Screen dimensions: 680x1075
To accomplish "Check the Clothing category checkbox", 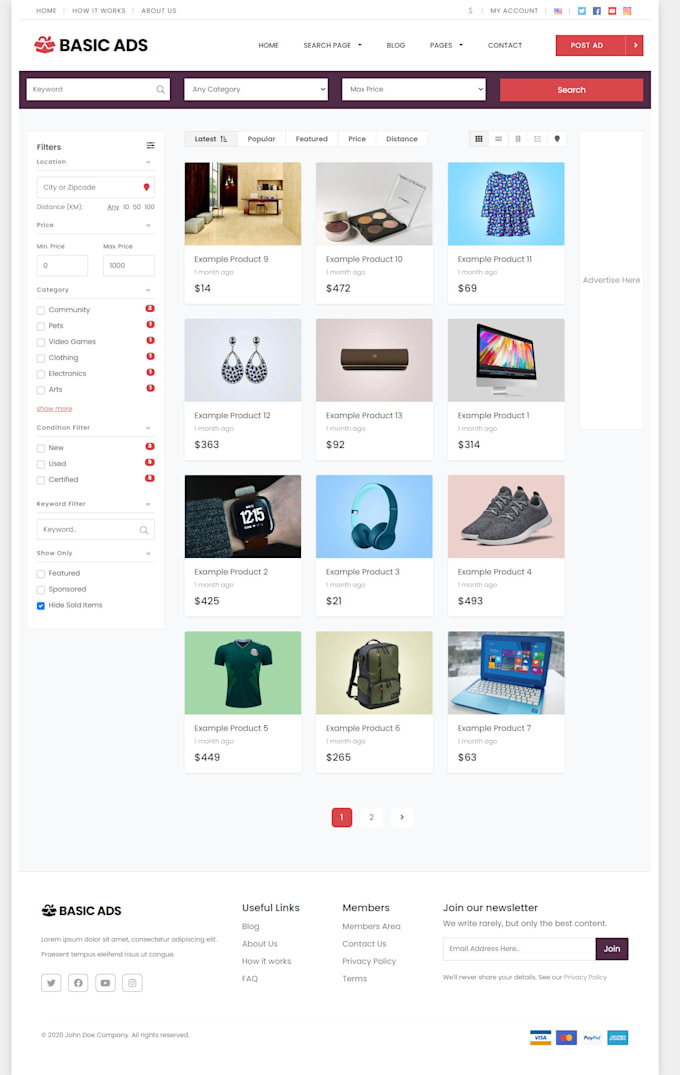I will click(x=40, y=358).
